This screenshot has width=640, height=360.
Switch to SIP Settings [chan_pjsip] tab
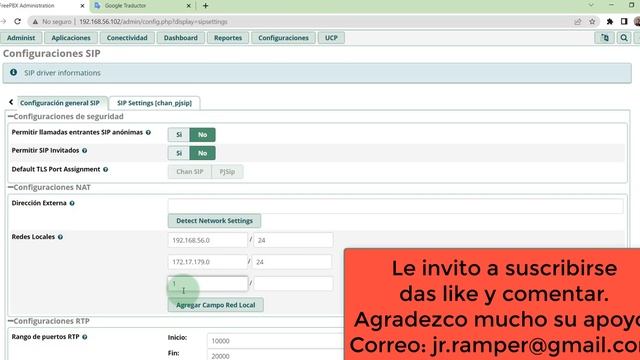coord(154,103)
